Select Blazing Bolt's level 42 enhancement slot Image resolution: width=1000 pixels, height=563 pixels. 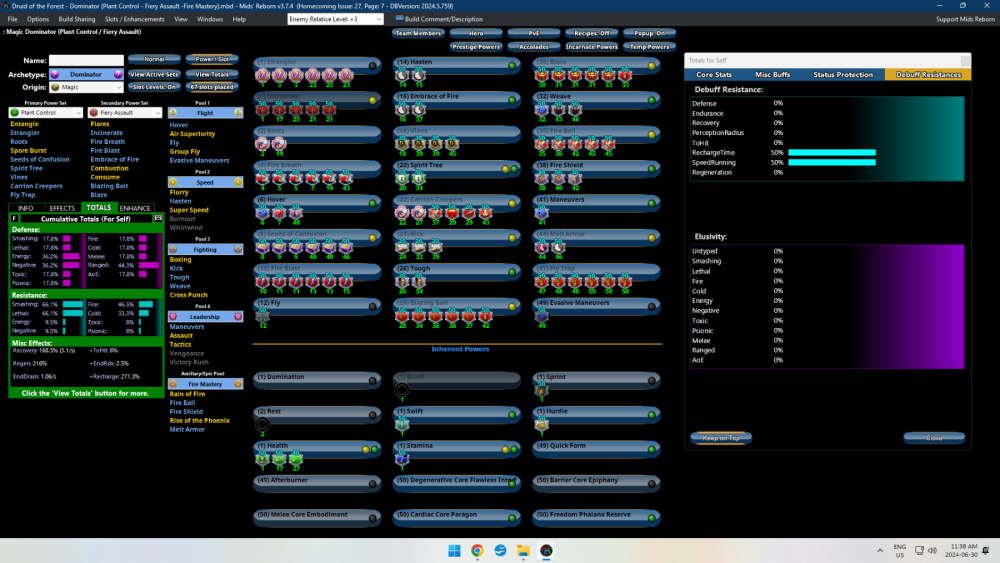tap(485, 317)
